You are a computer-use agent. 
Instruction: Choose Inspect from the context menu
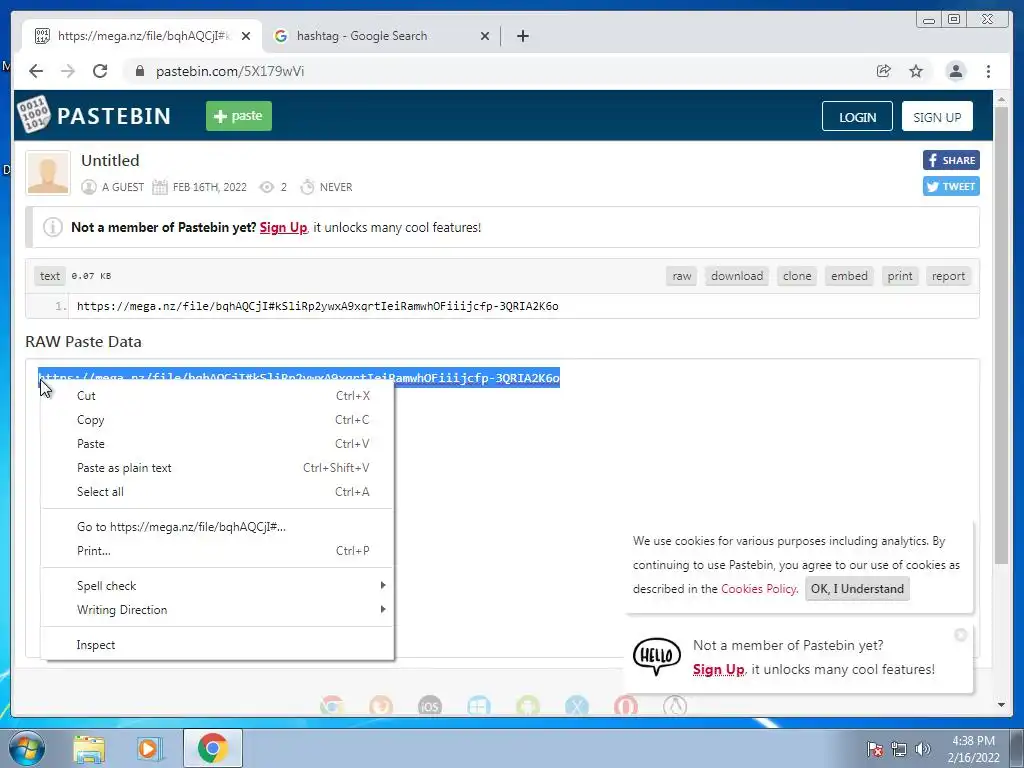(217, 645)
